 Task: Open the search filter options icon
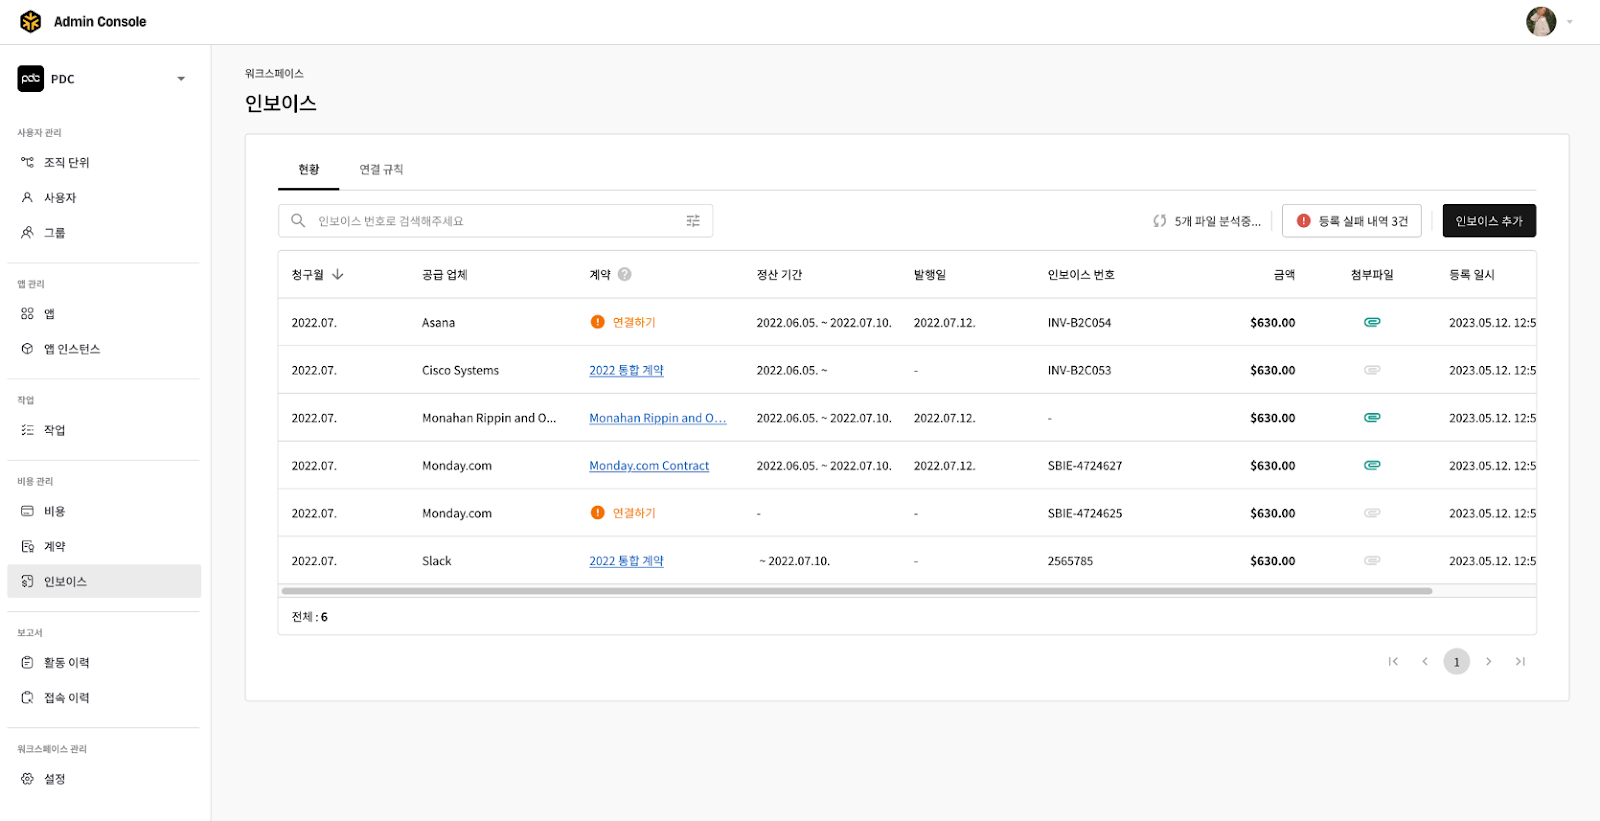coord(693,221)
